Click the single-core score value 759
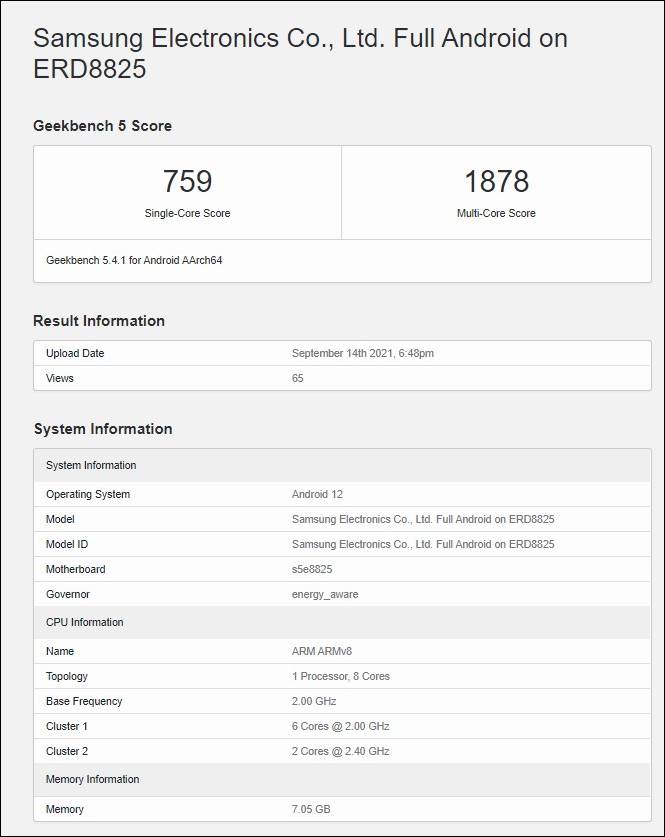 coord(187,181)
